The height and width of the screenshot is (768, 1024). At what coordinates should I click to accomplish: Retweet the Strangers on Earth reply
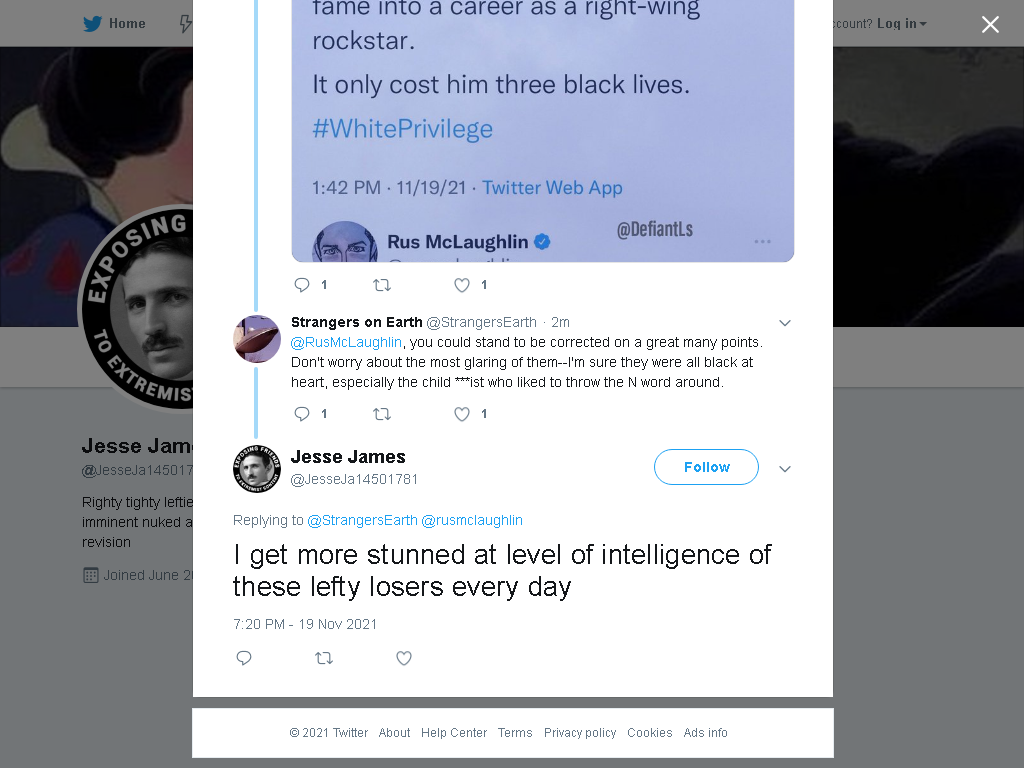click(x=381, y=414)
